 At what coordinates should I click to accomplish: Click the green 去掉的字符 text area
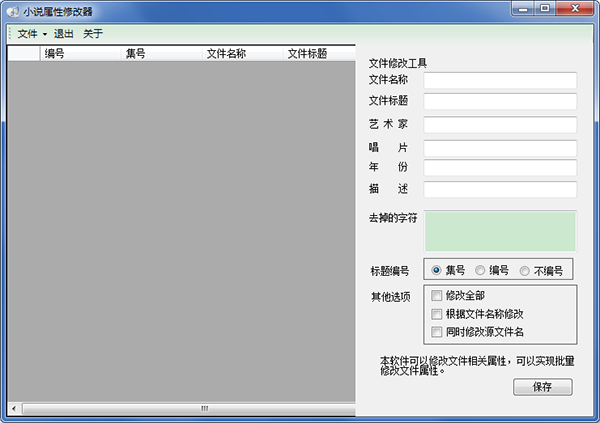500,231
